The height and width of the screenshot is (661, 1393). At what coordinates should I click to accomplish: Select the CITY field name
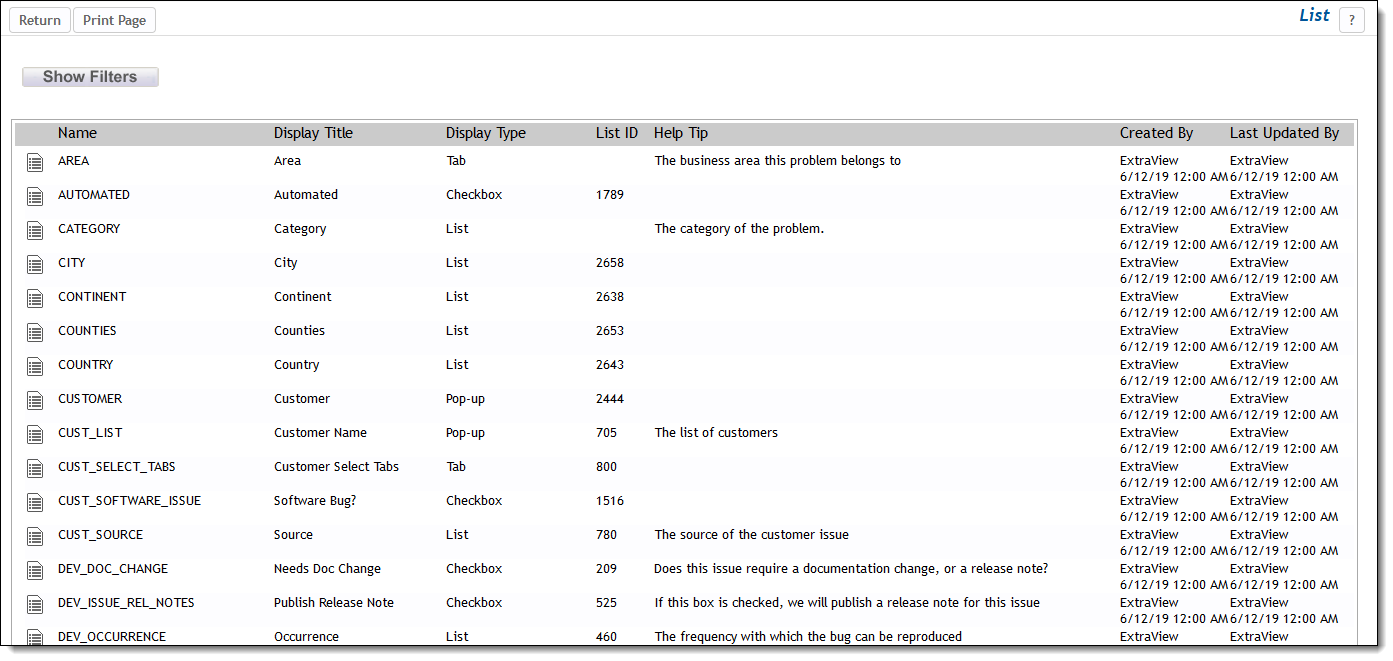coord(72,262)
